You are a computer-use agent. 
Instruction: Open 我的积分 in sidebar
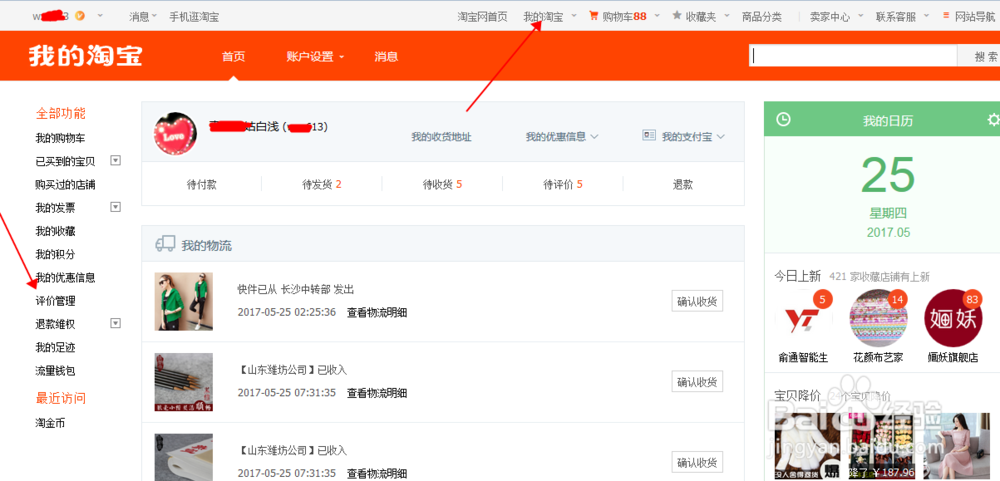(x=55, y=254)
